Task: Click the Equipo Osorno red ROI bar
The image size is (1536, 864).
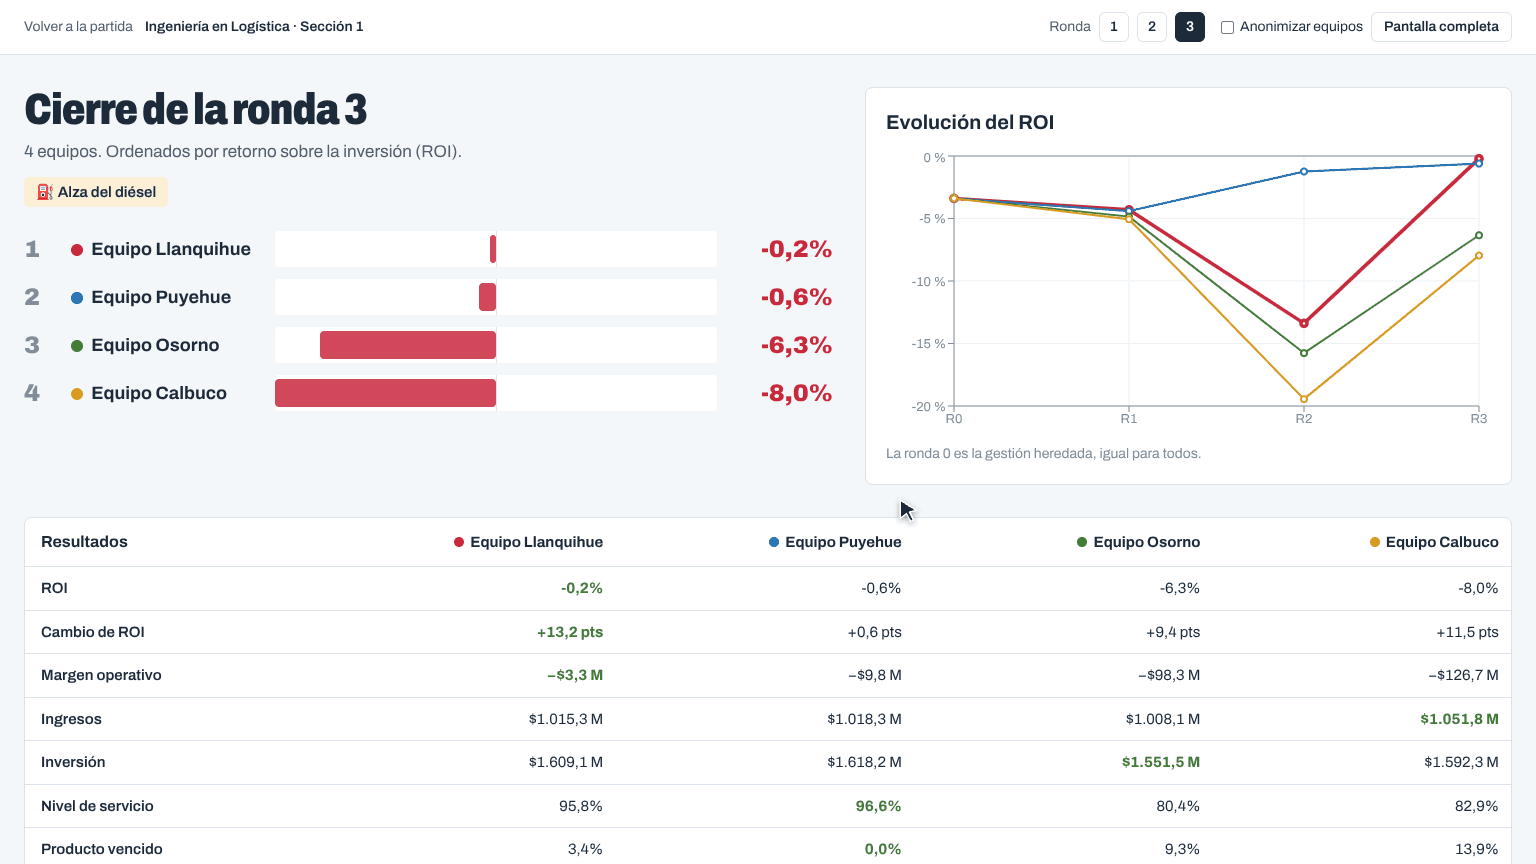Action: pyautogui.click(x=408, y=345)
